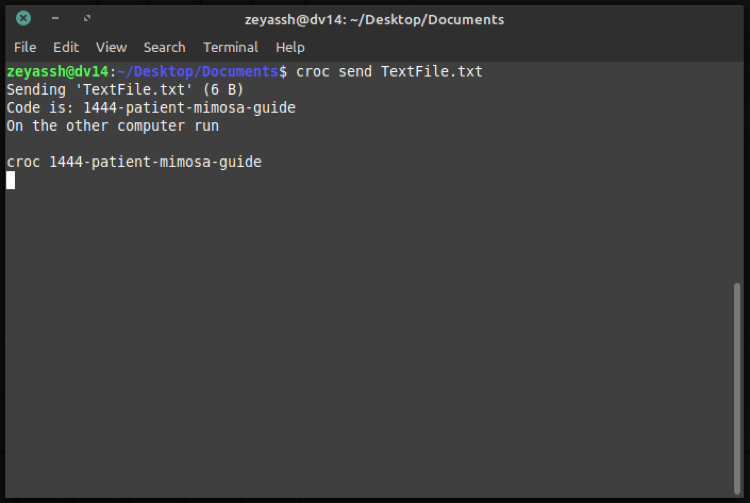This screenshot has width=750, height=503.
Task: Click the empty scrollbar track above the thumb
Action: [739, 170]
